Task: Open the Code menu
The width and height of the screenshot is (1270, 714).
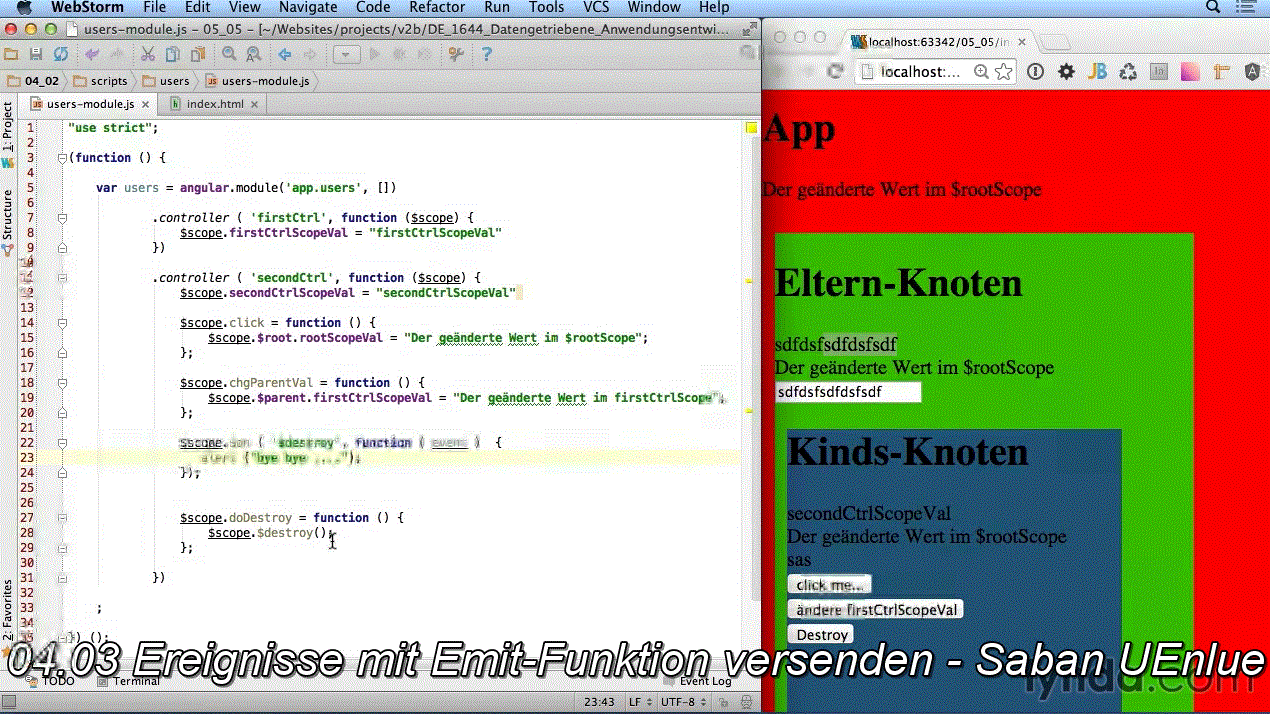Action: tap(373, 8)
